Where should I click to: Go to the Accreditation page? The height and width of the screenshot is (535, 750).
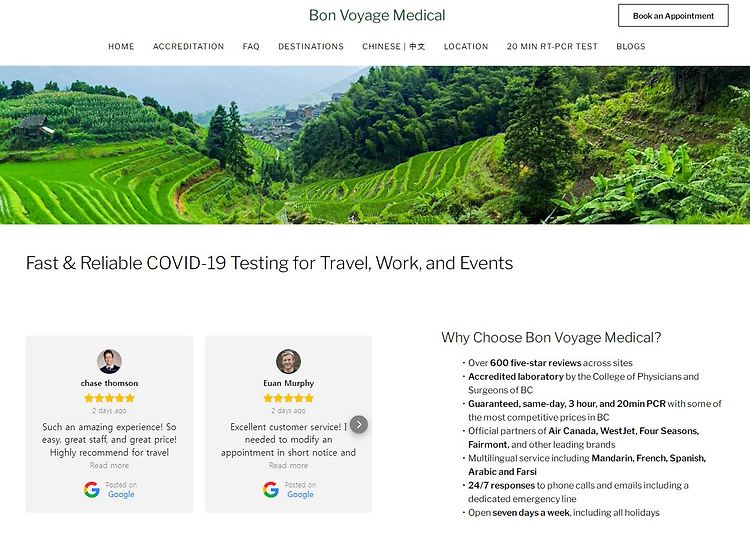(188, 46)
